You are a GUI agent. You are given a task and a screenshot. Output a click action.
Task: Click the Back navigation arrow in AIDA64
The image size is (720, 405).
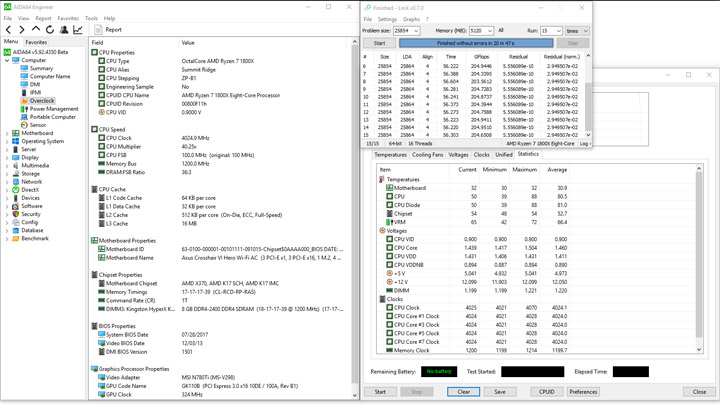coord(8,30)
